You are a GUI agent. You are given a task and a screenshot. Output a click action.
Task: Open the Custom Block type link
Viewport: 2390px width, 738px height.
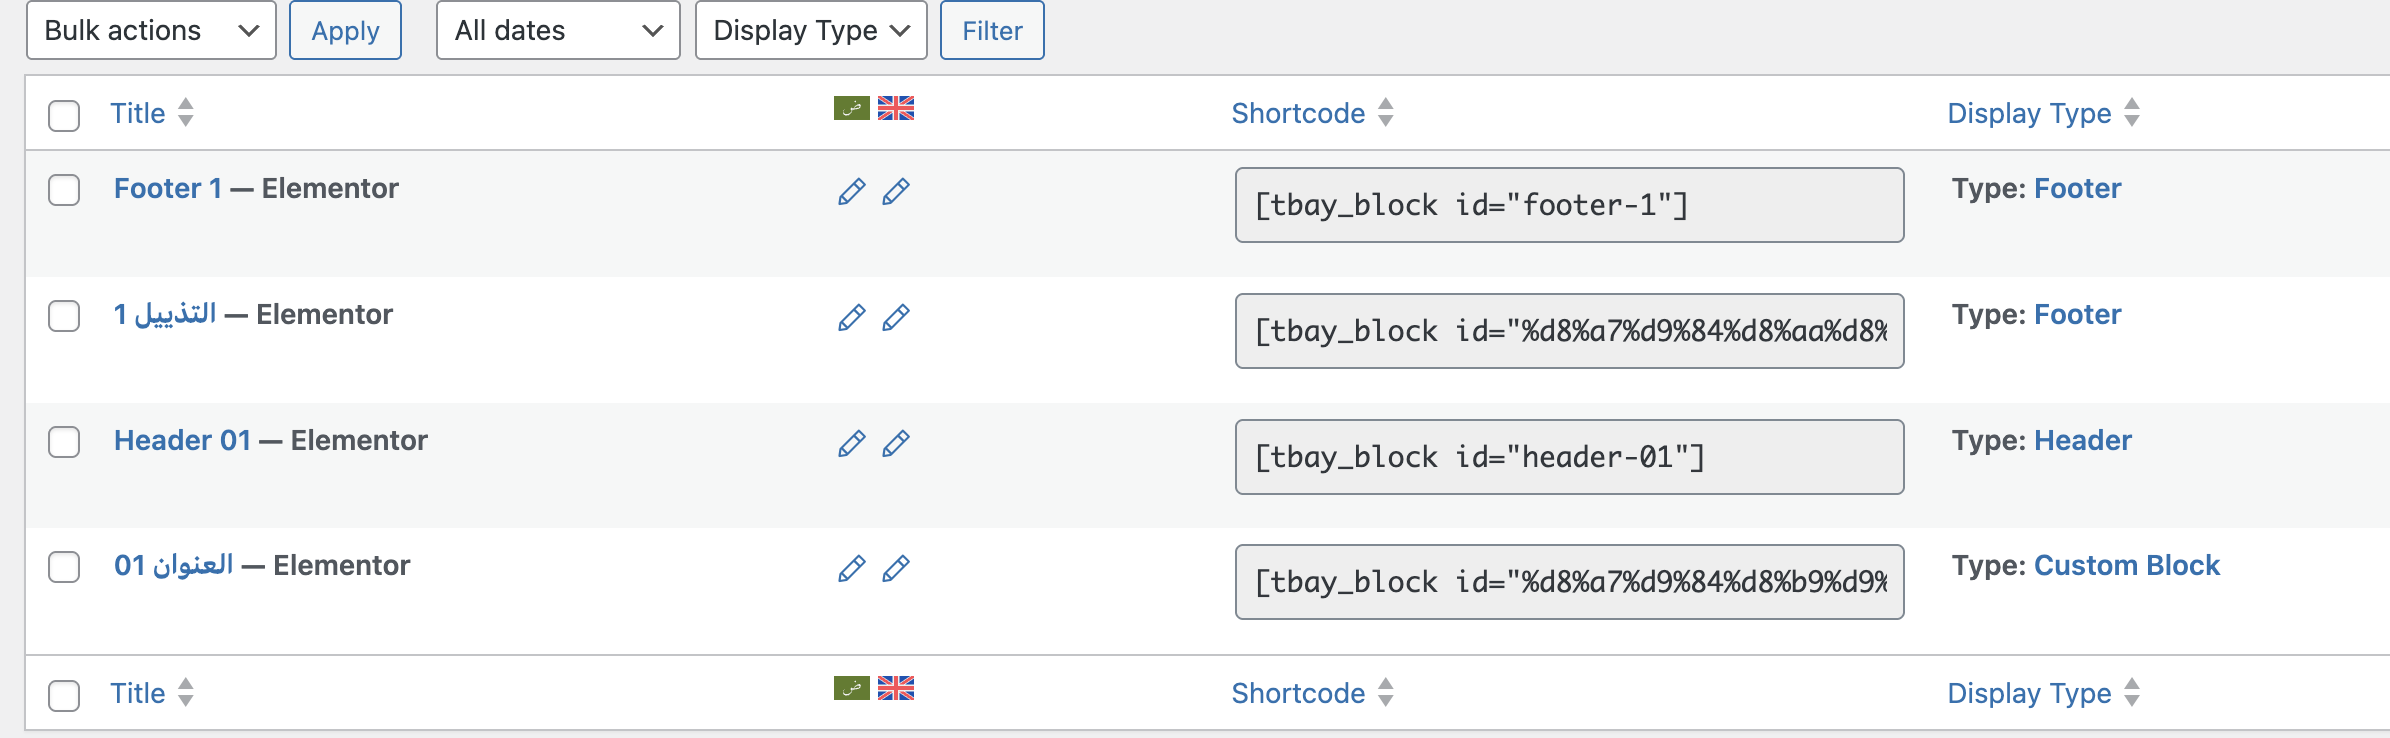[2126, 565]
